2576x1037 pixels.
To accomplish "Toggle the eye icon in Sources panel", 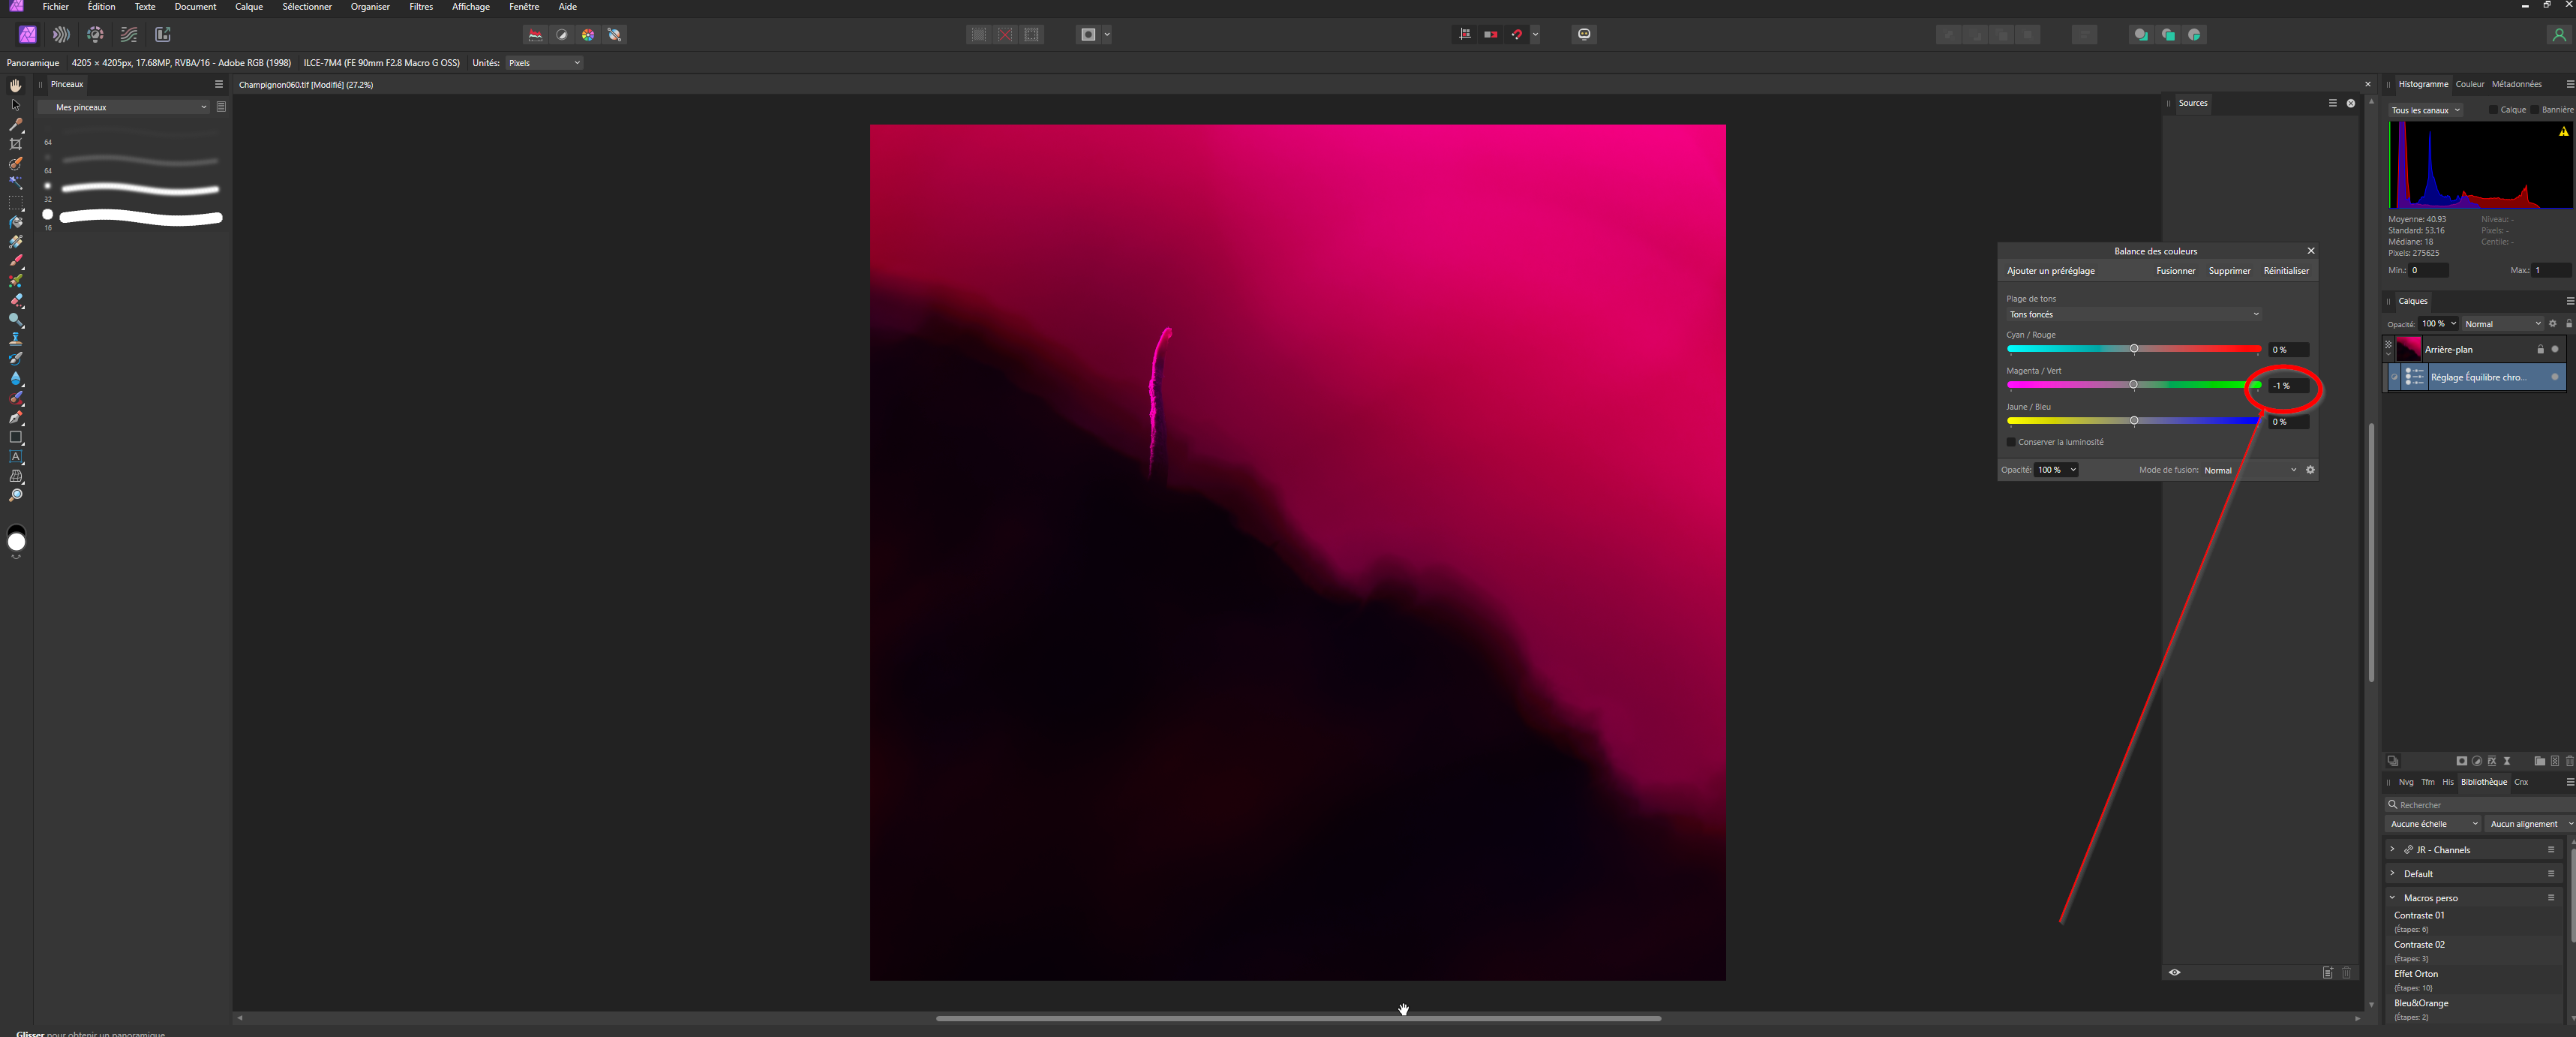I will (x=2174, y=972).
